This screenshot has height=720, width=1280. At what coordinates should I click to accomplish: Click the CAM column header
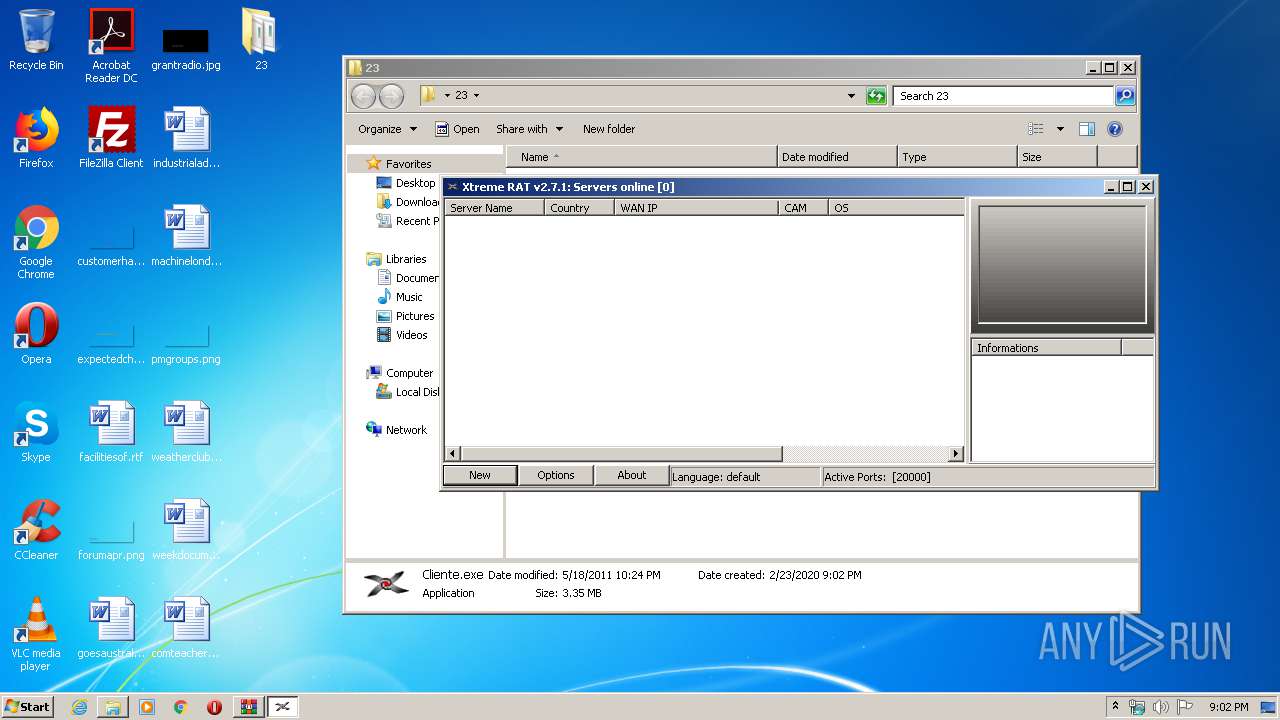click(803, 208)
